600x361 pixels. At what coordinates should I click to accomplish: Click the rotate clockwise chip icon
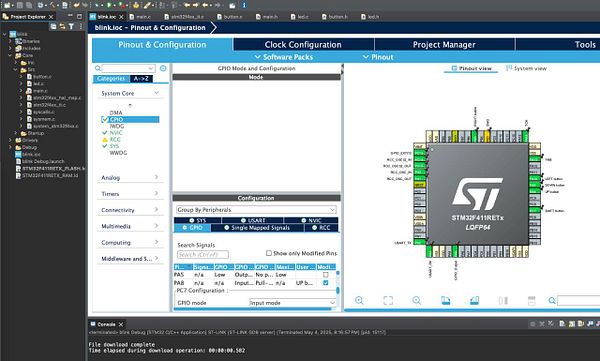(x=445, y=301)
